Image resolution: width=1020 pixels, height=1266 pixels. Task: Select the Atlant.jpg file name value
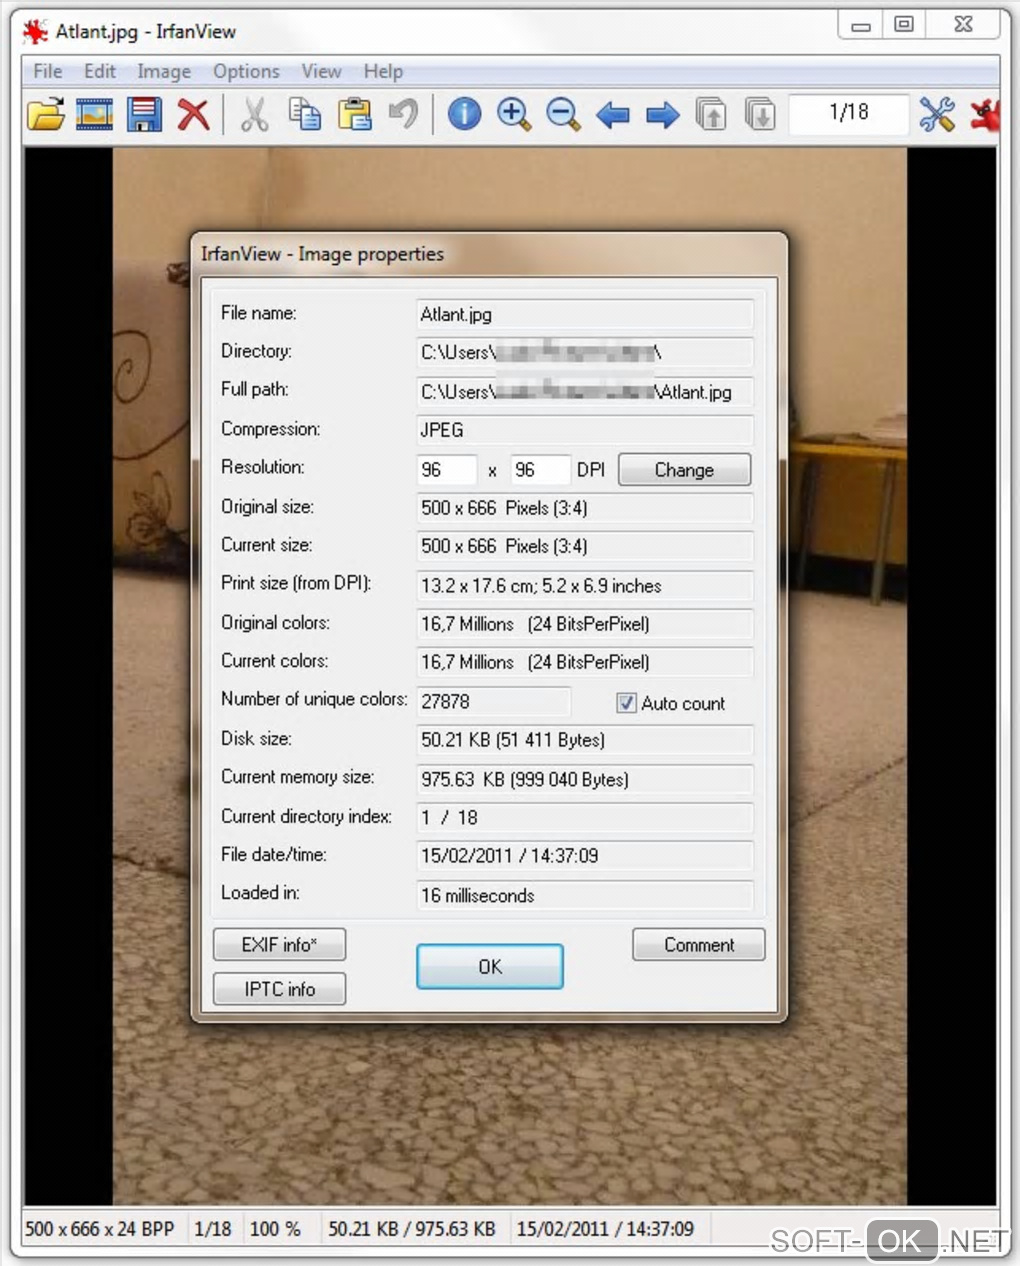[584, 314]
